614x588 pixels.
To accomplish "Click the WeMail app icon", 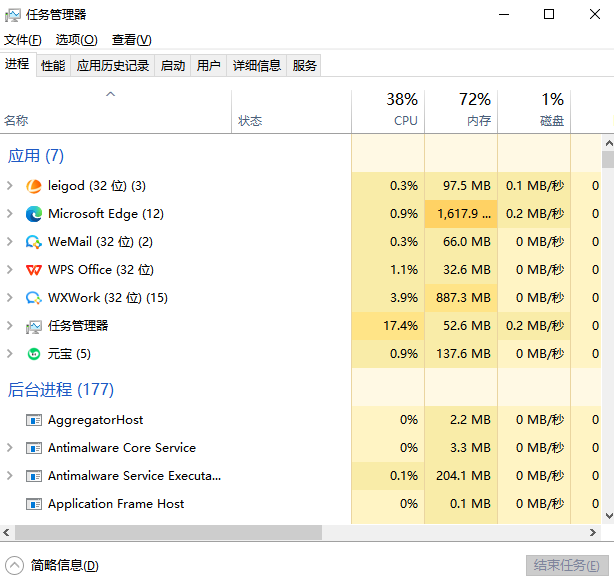I will [x=34, y=242].
